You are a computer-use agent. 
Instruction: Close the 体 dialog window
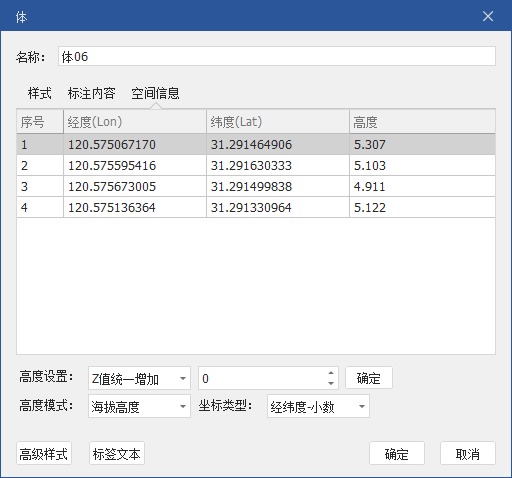pyautogui.click(x=488, y=16)
